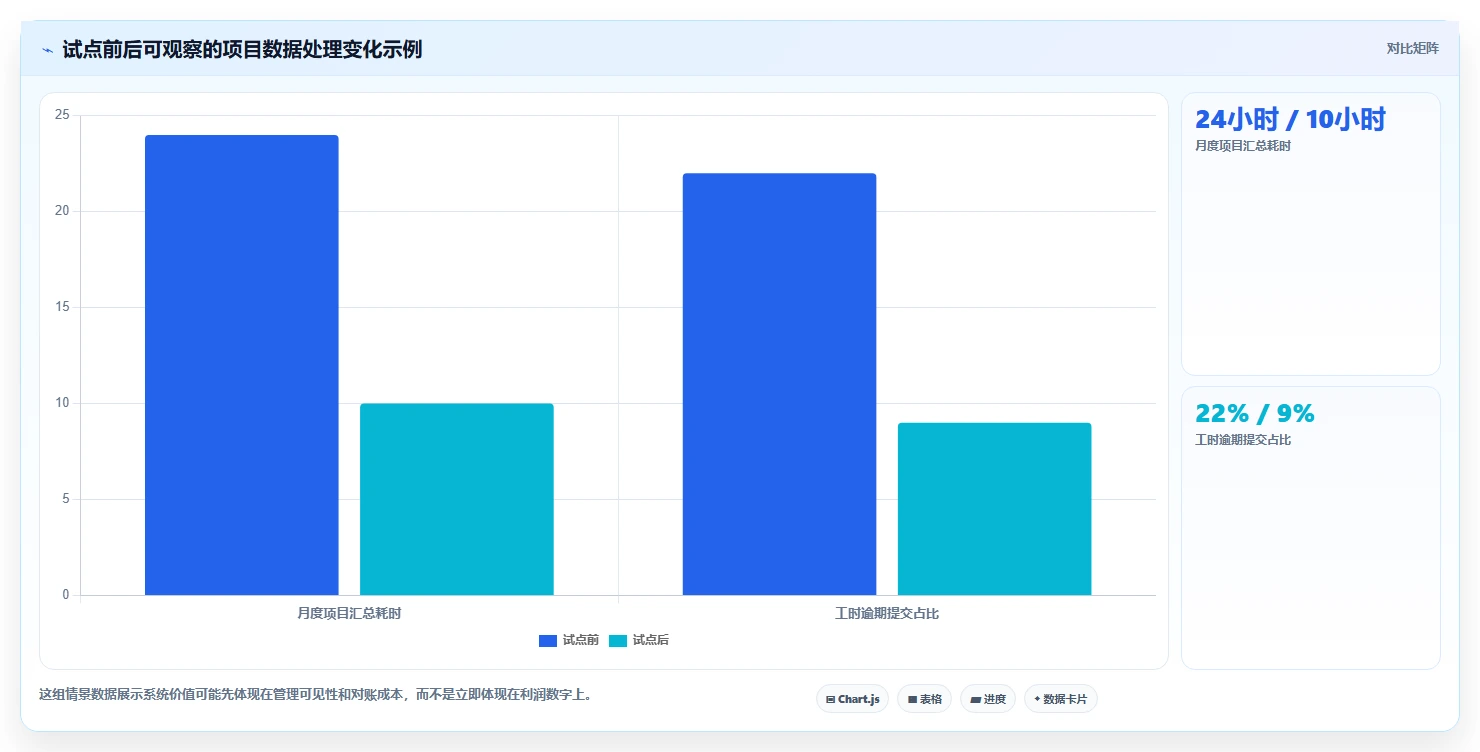Click the cyan bar for 月度项目汇总耗时
1480x752 pixels.
pos(457,499)
